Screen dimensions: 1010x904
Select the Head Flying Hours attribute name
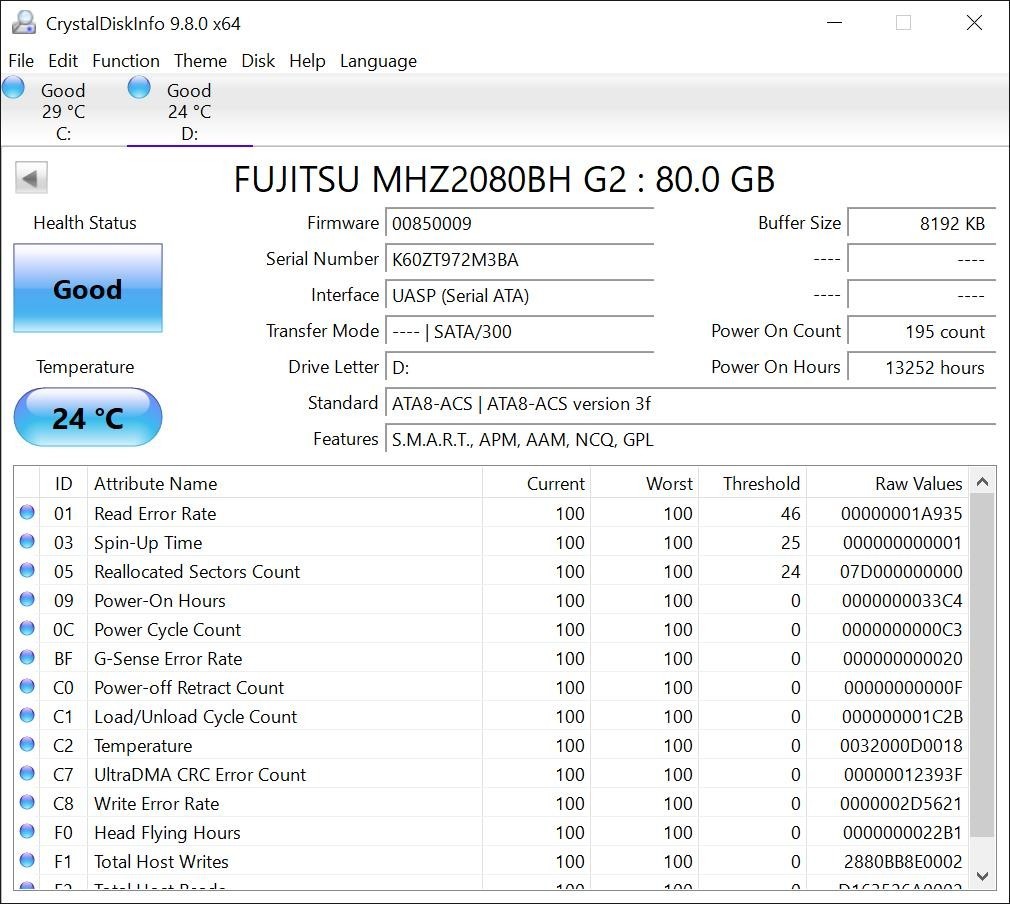click(x=167, y=832)
